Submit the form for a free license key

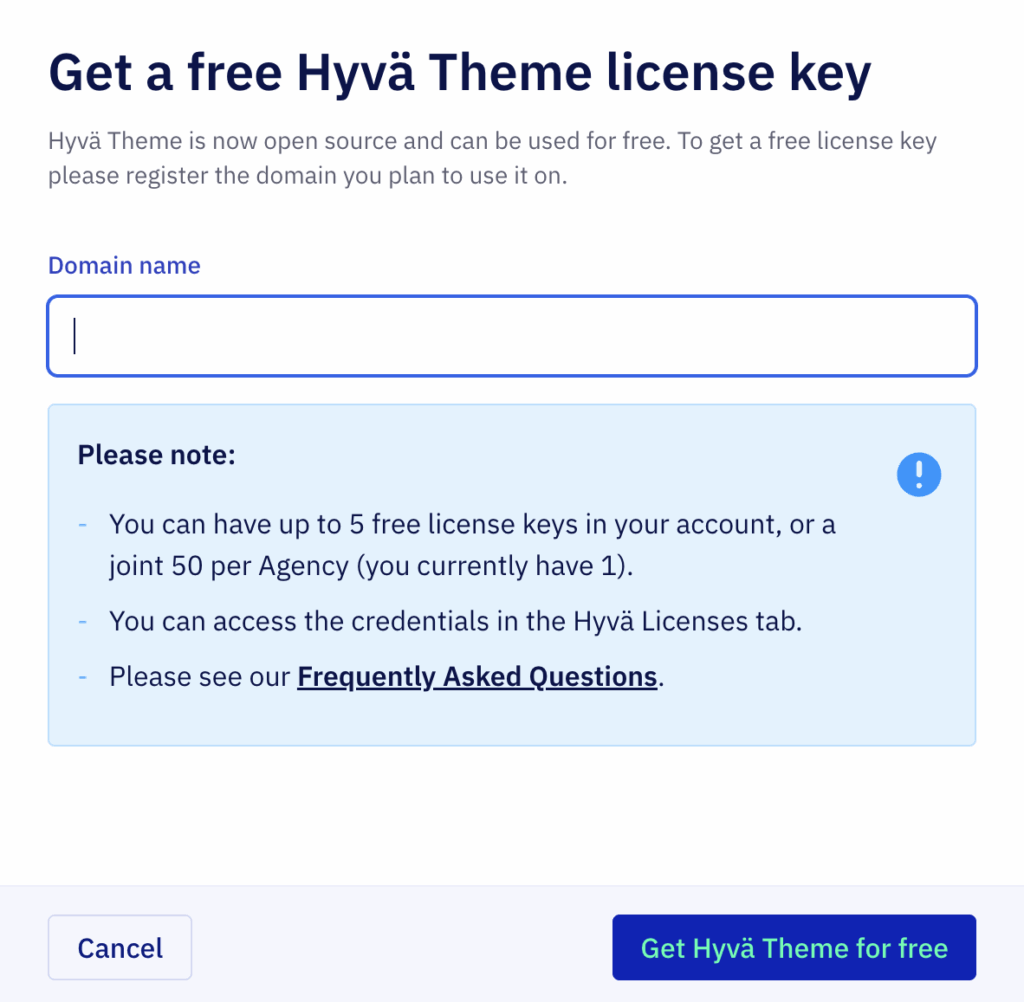click(793, 947)
